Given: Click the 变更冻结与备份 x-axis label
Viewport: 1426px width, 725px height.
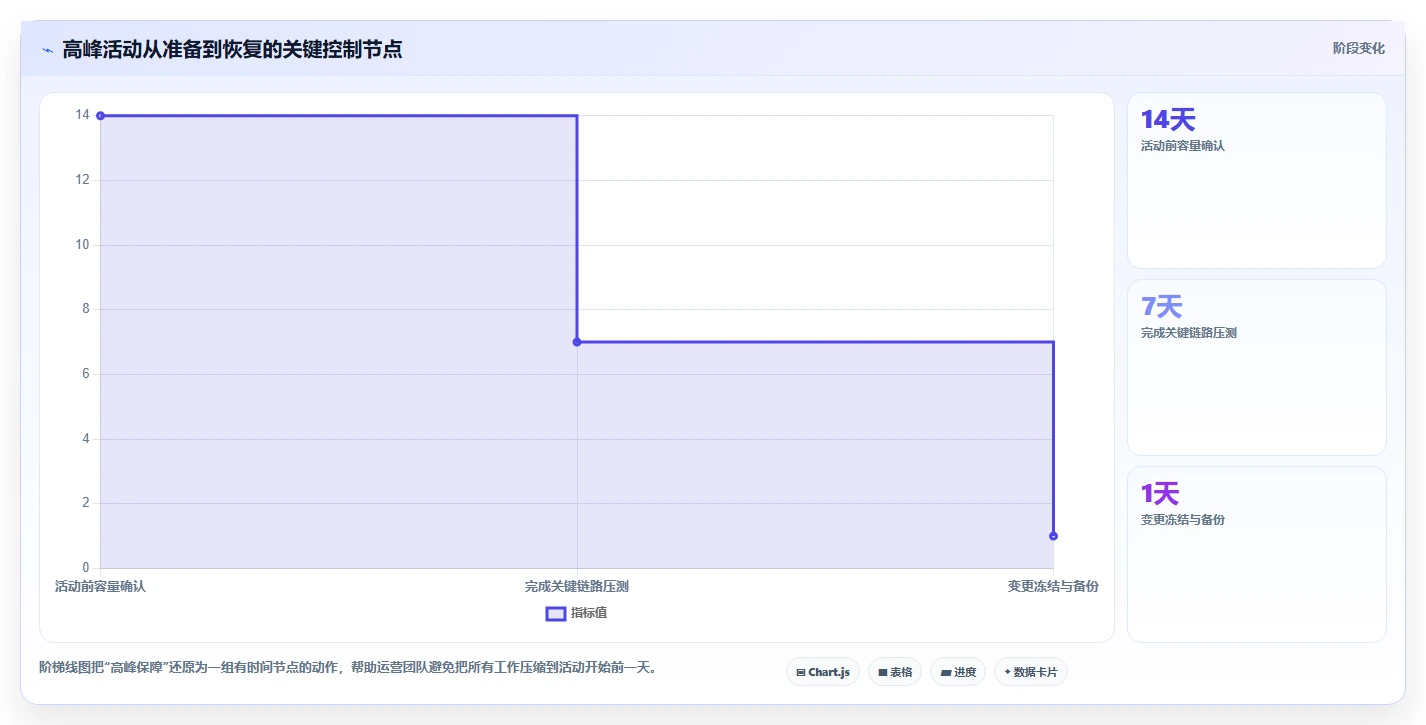Looking at the screenshot, I should [x=1053, y=586].
